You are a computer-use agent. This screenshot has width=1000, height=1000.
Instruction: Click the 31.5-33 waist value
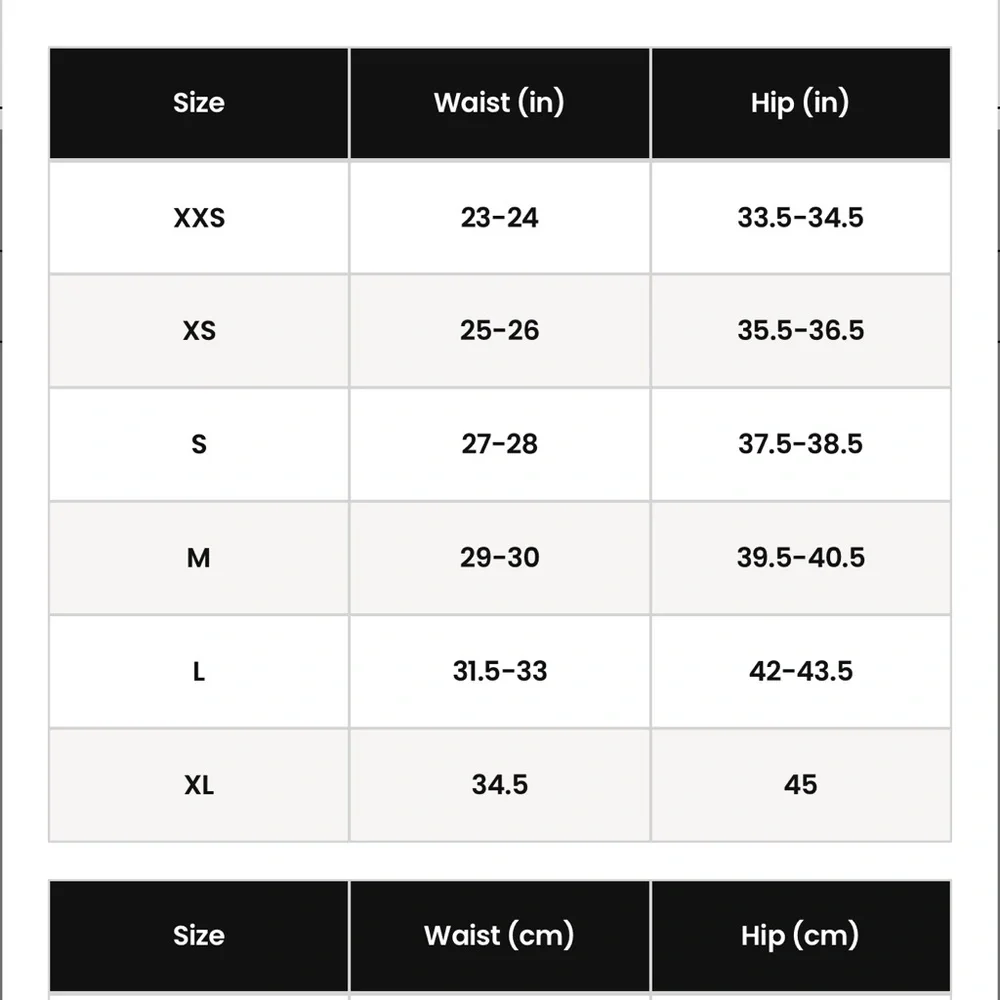tap(499, 672)
